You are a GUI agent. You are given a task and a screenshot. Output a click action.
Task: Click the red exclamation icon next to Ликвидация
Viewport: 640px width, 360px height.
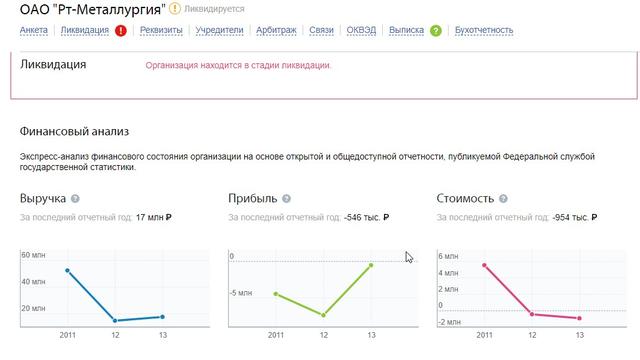[x=121, y=31]
